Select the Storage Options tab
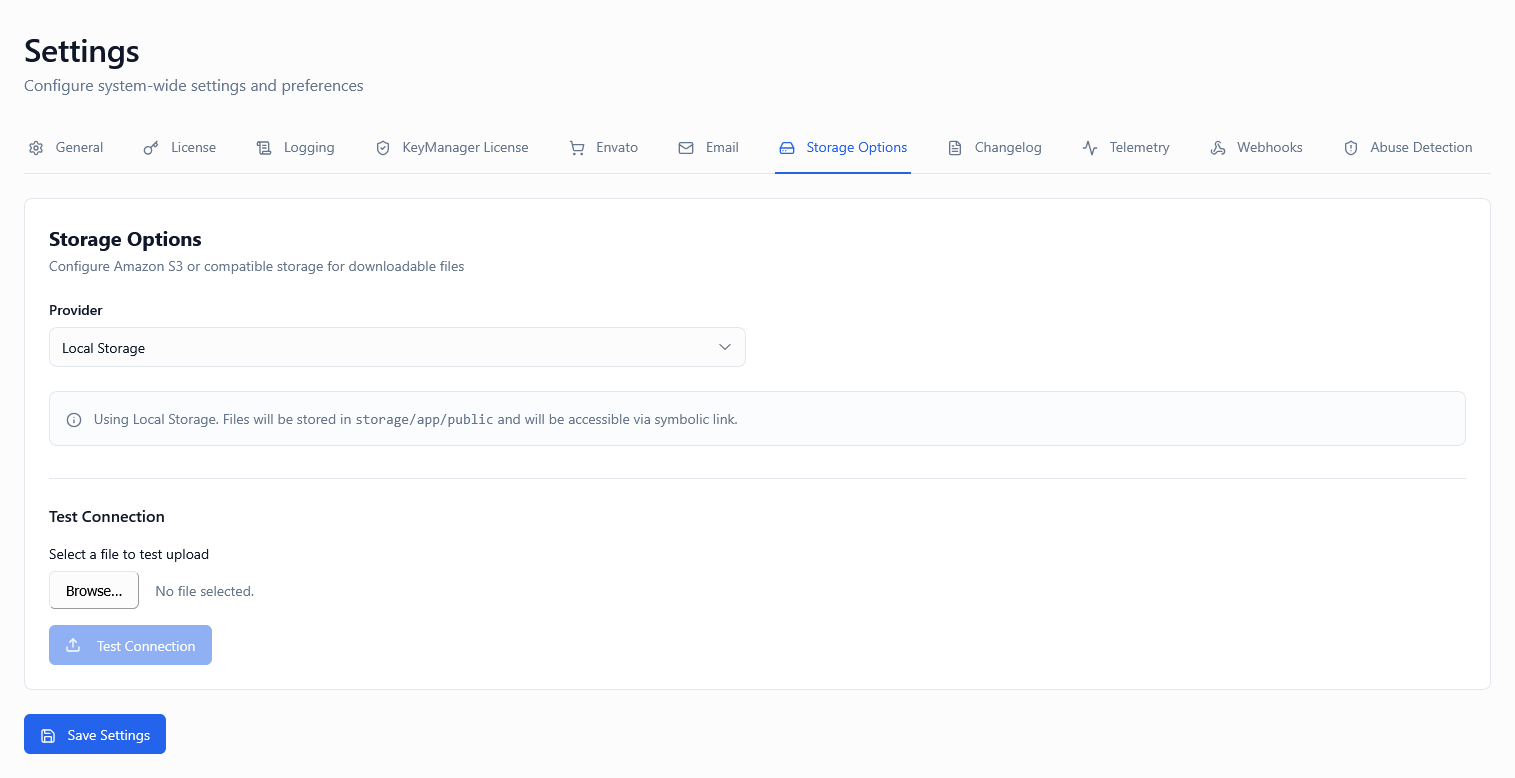Image resolution: width=1515 pixels, height=778 pixels. [x=856, y=148]
